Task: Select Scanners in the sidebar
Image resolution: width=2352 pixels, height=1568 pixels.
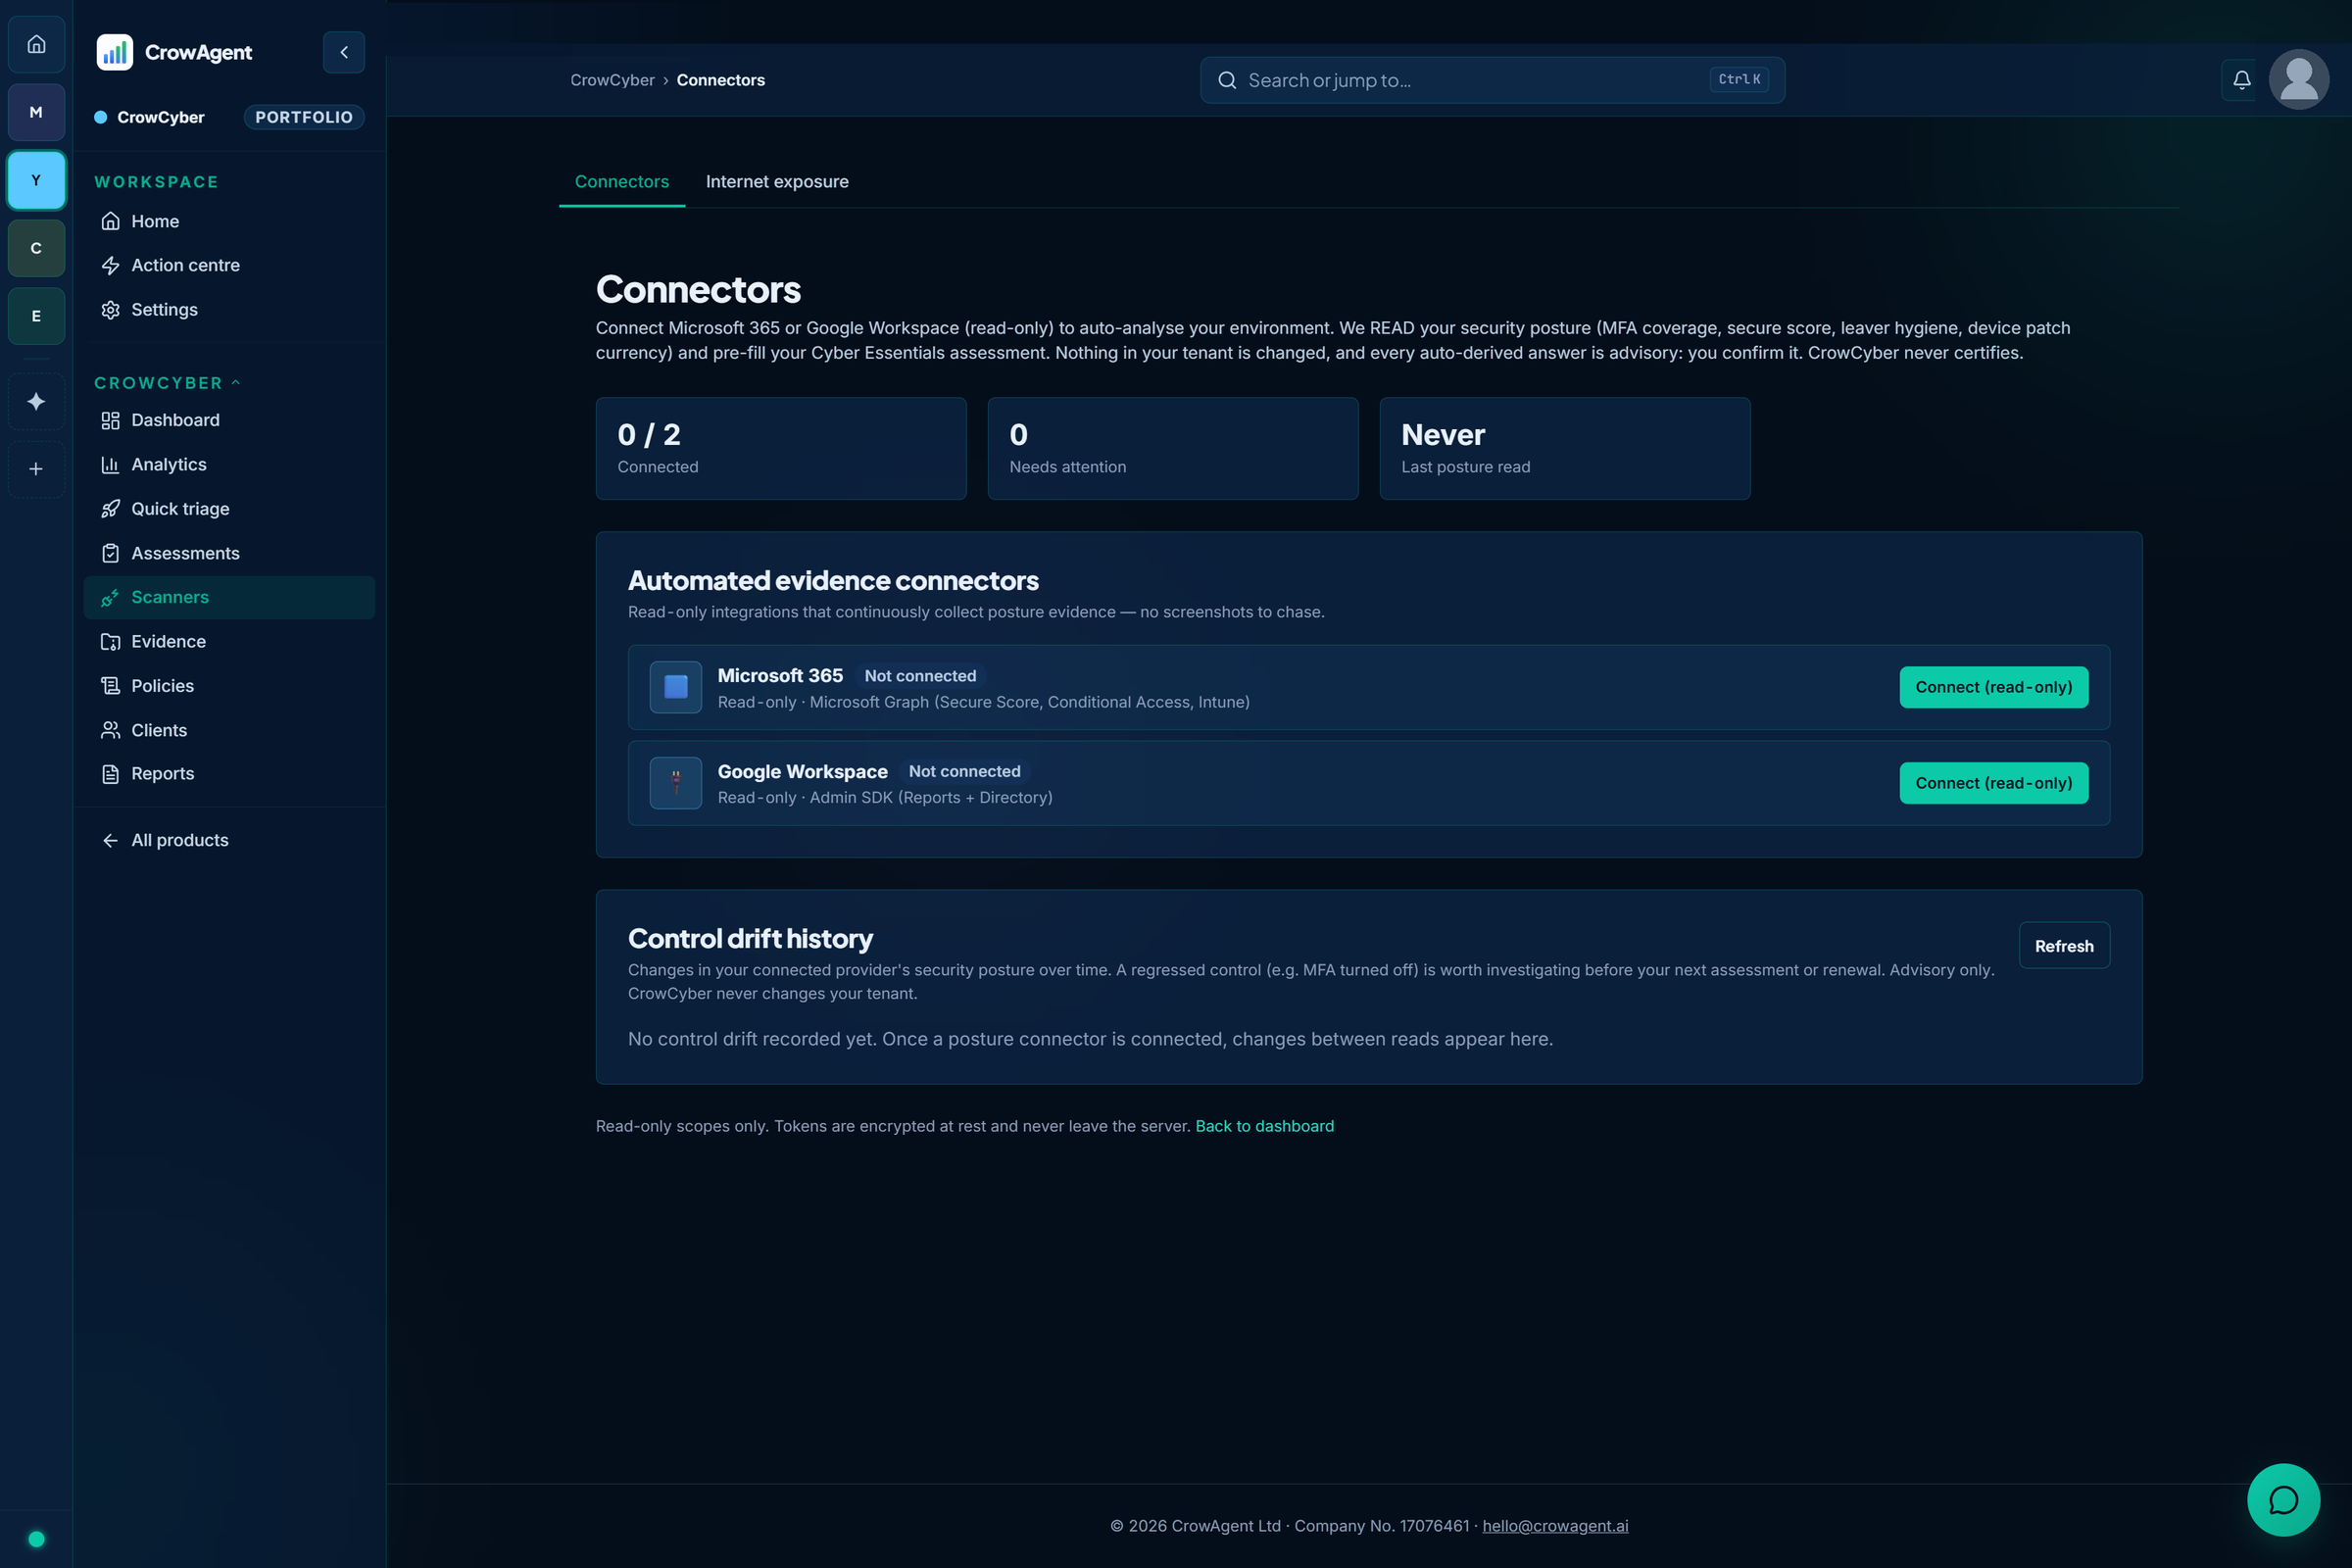Action: click(x=229, y=597)
